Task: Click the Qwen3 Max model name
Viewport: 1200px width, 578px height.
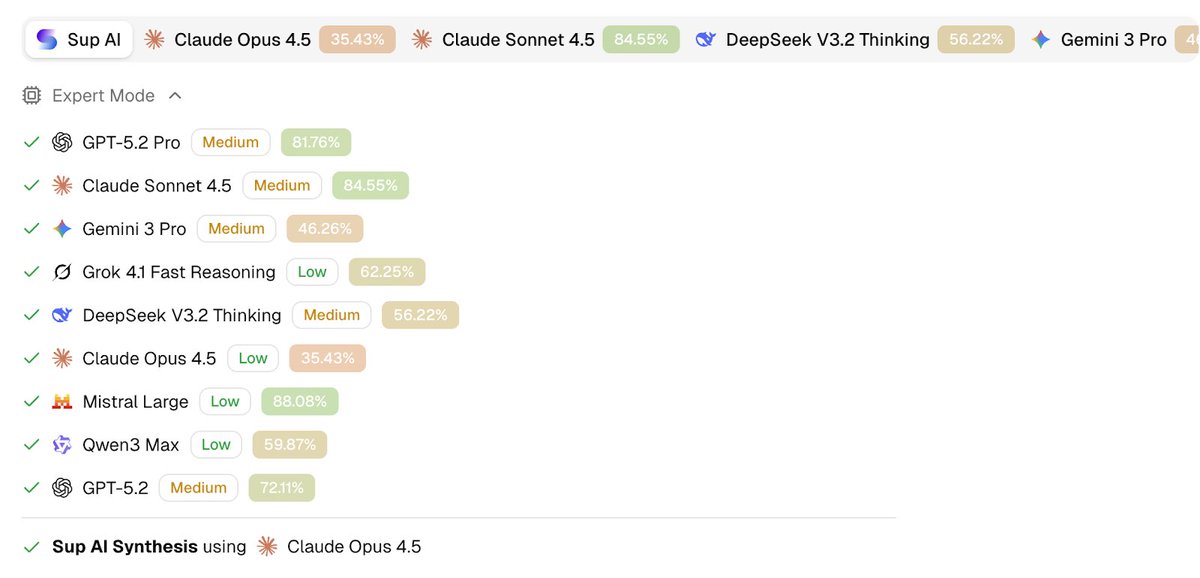Action: (x=131, y=445)
